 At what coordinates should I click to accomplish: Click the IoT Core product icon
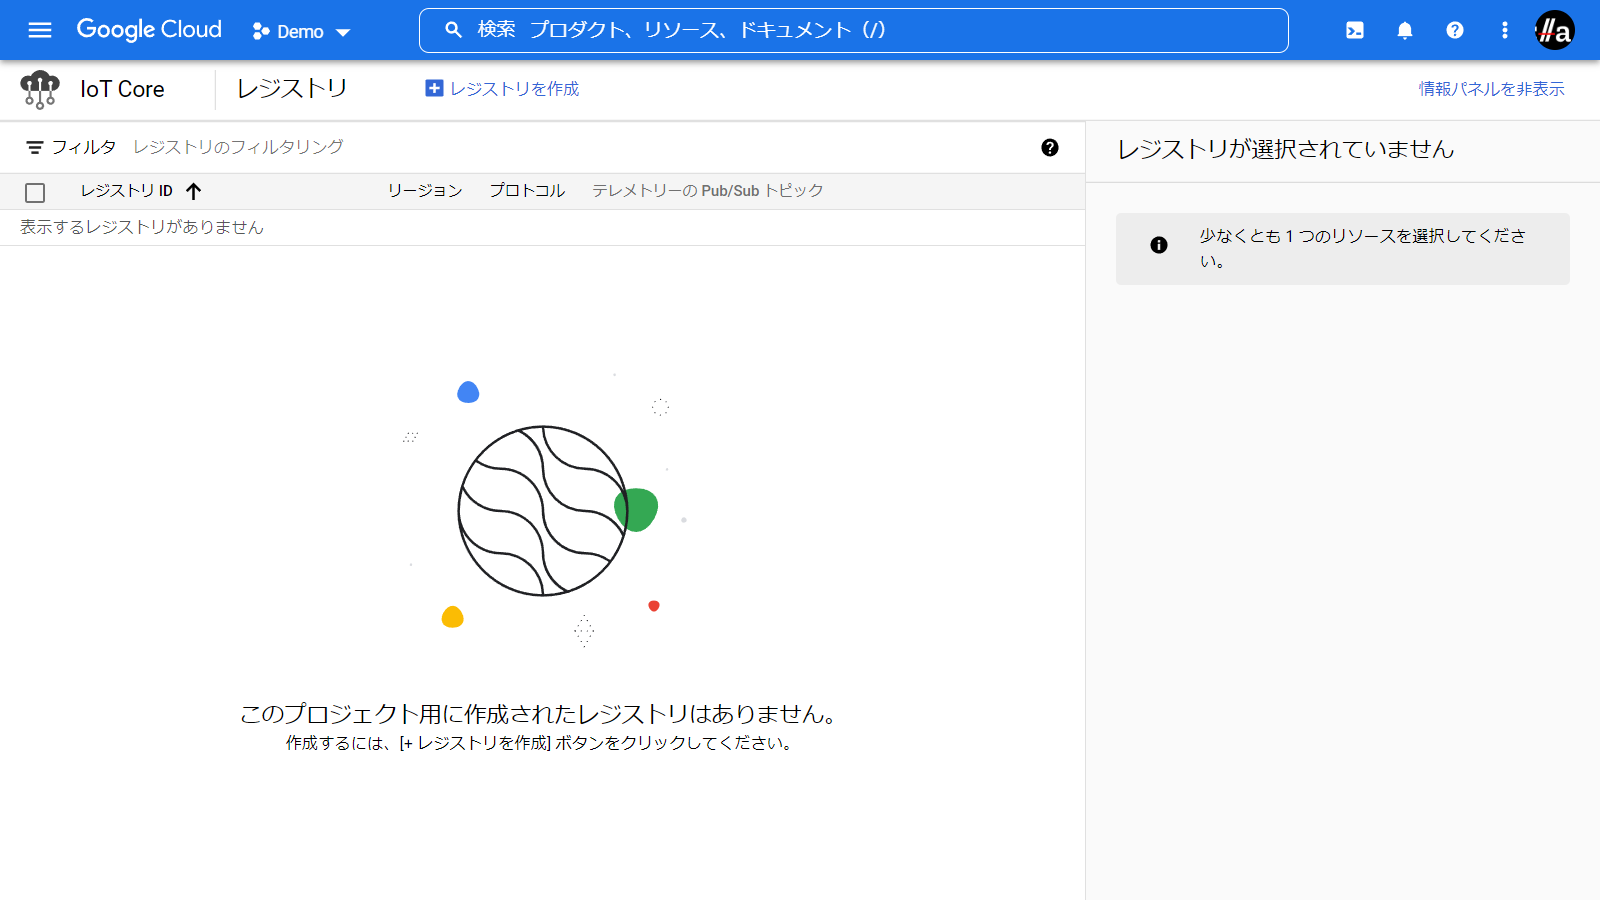(x=40, y=89)
